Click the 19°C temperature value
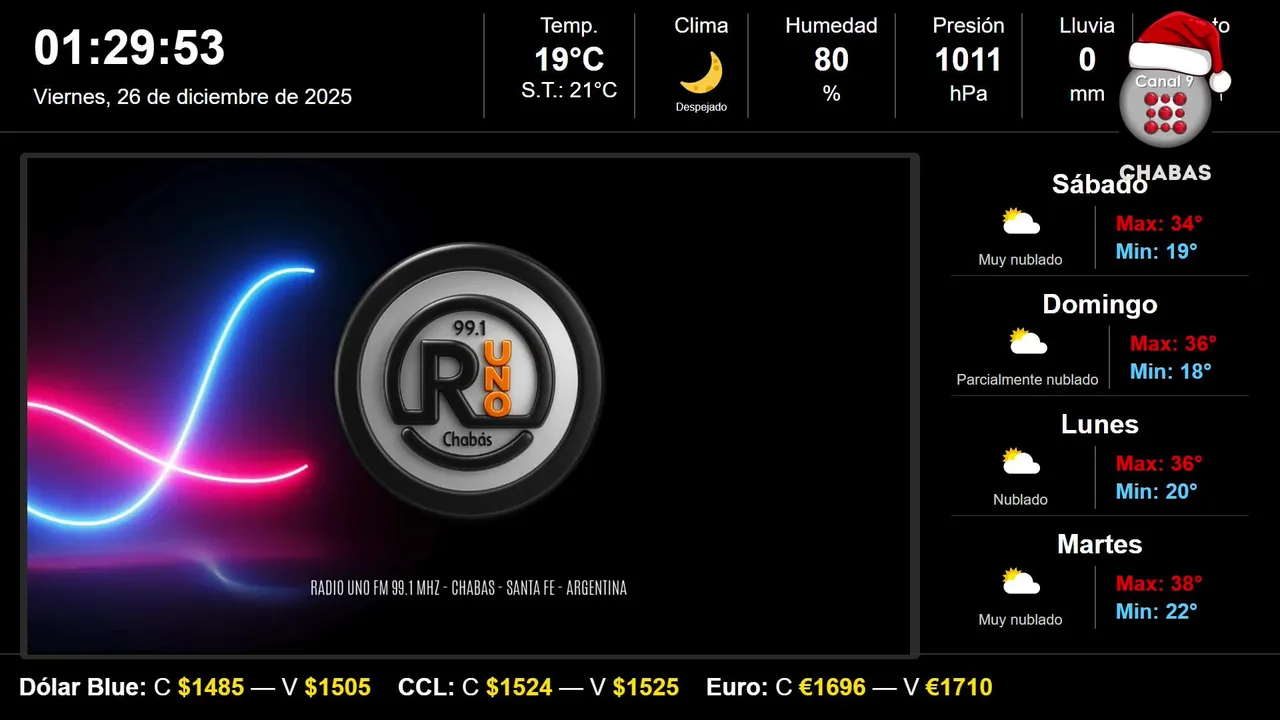 [x=569, y=60]
